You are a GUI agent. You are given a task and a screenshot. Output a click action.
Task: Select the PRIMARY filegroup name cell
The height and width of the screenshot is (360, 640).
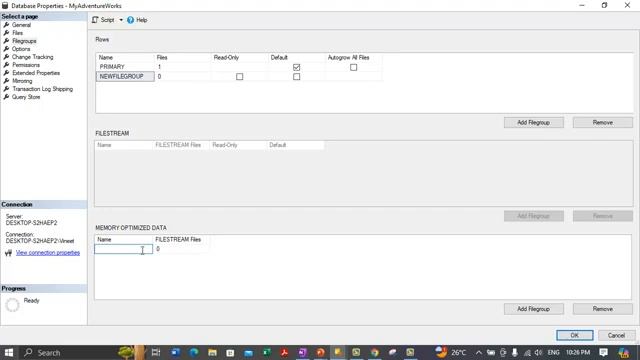[125, 67]
